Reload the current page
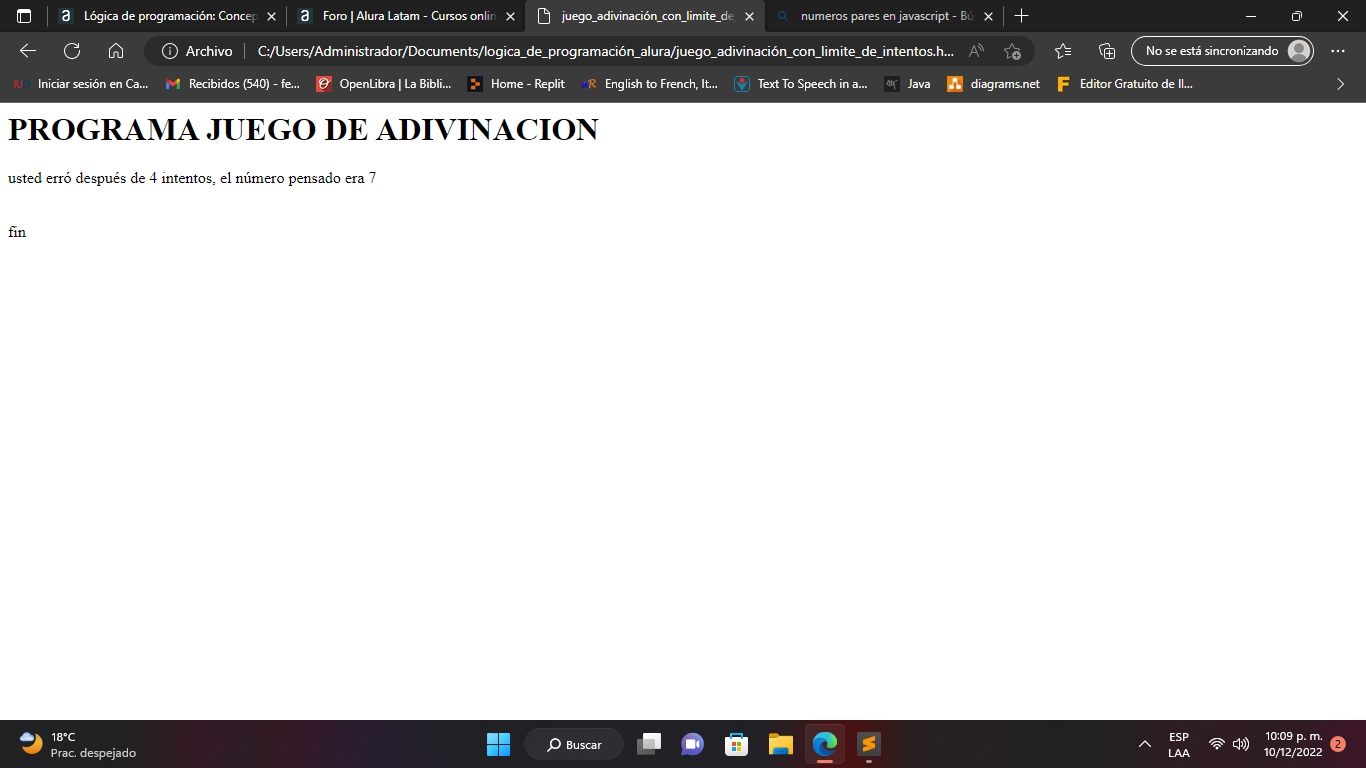The image size is (1366, 768). (x=72, y=51)
